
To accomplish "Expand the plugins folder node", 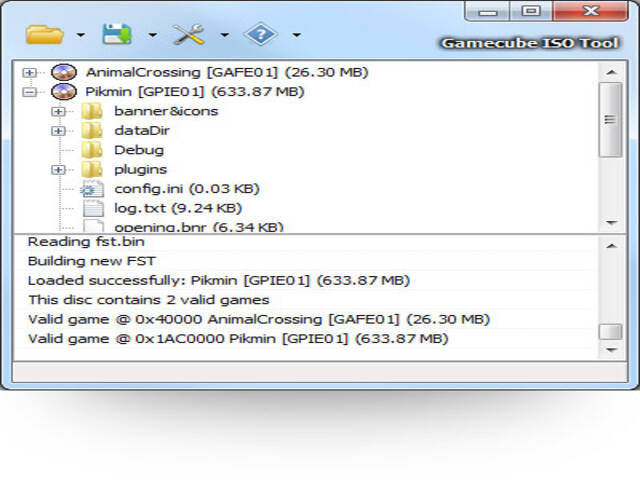I will pos(58,170).
